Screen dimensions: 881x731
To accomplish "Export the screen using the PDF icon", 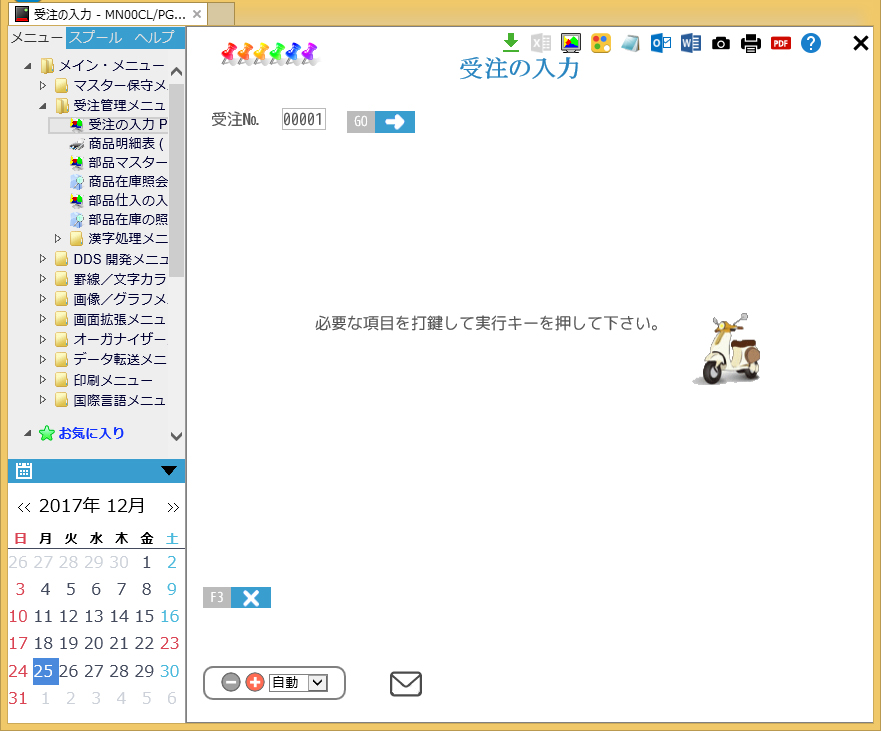I will pos(781,44).
